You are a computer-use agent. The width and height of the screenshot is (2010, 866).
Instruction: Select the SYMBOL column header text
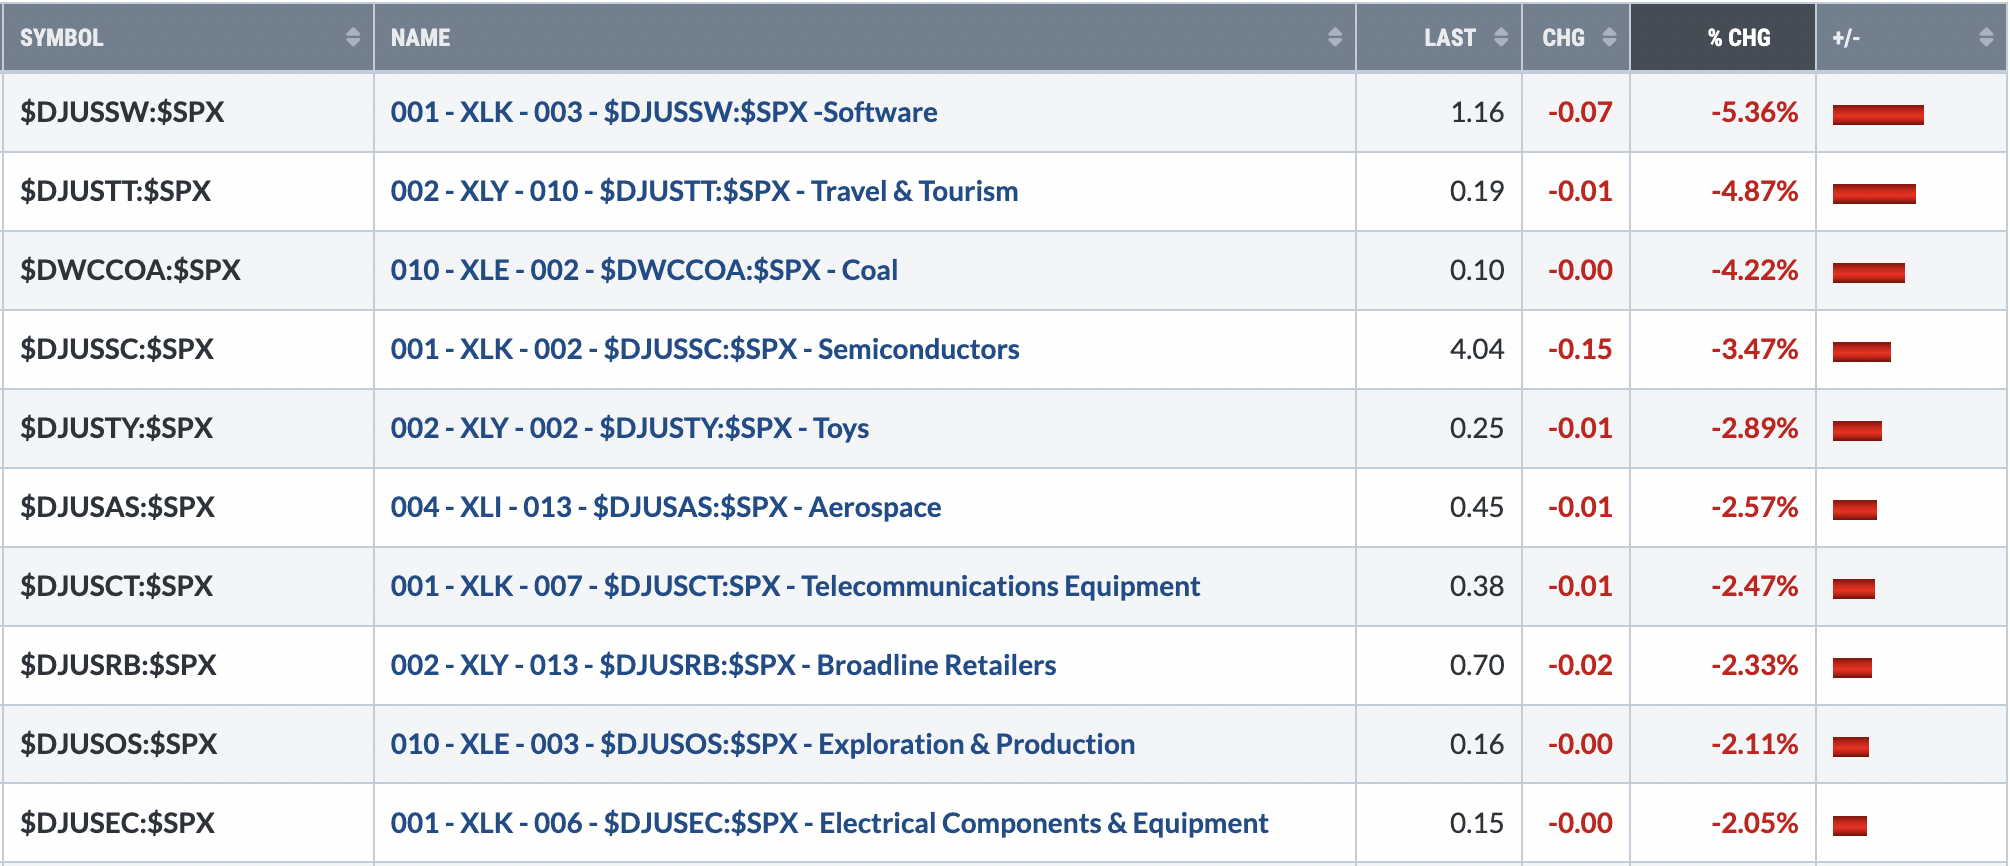click(x=62, y=38)
